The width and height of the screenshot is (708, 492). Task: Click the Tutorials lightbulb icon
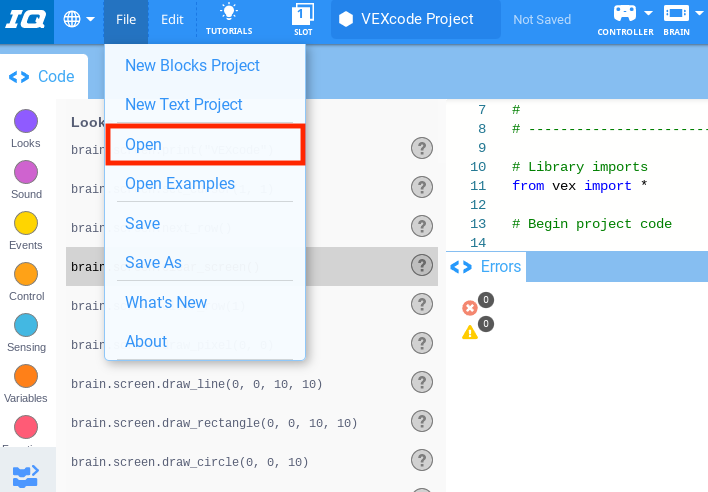pos(229,13)
